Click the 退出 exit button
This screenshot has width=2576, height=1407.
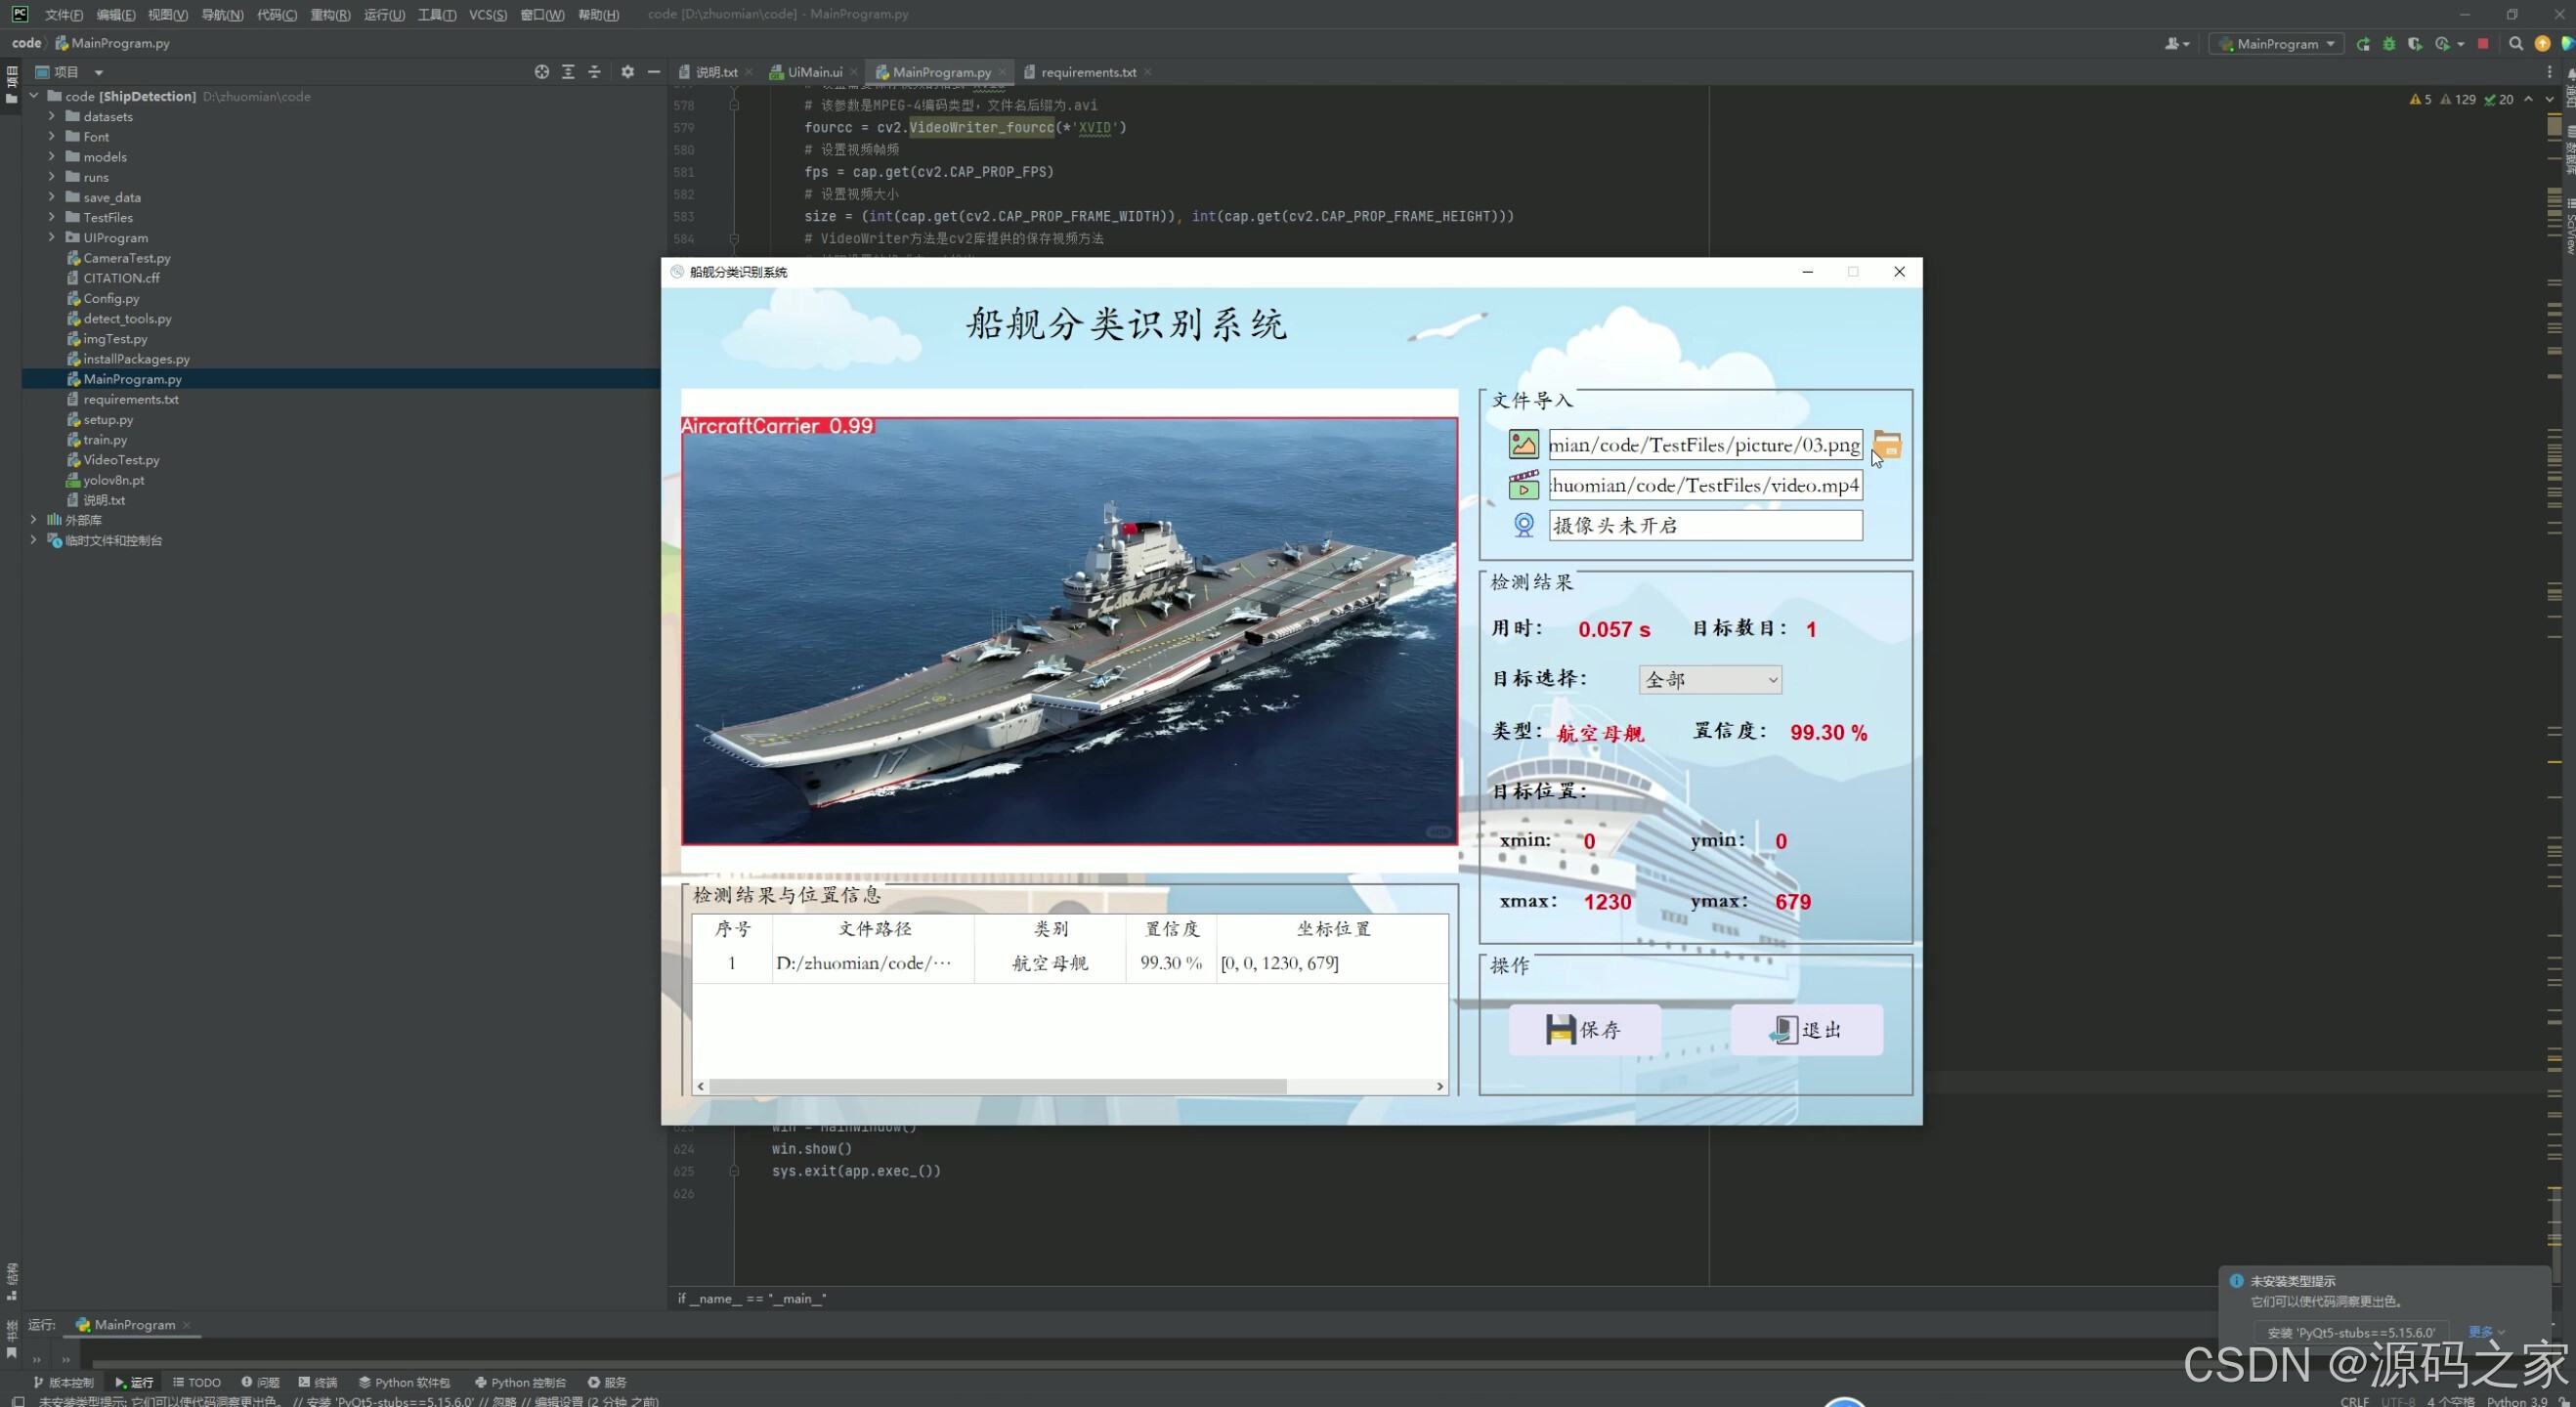tap(1807, 1030)
